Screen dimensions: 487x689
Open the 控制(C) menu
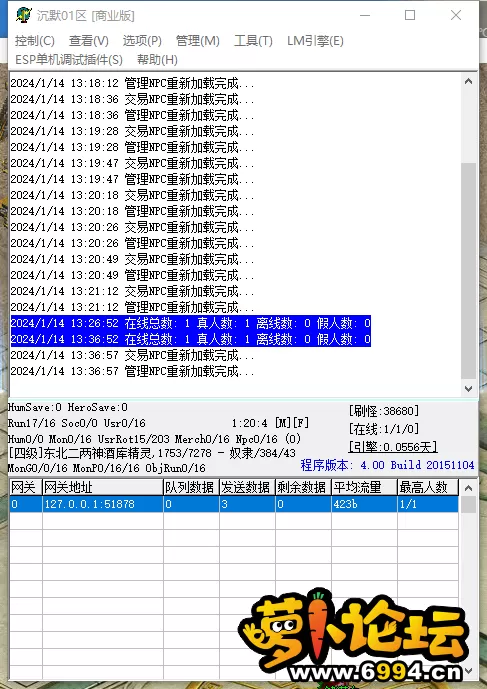(34, 41)
